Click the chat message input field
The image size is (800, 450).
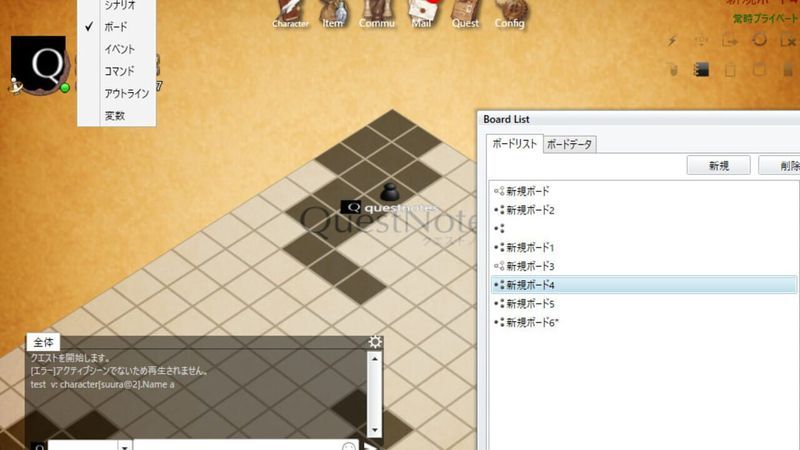237,445
